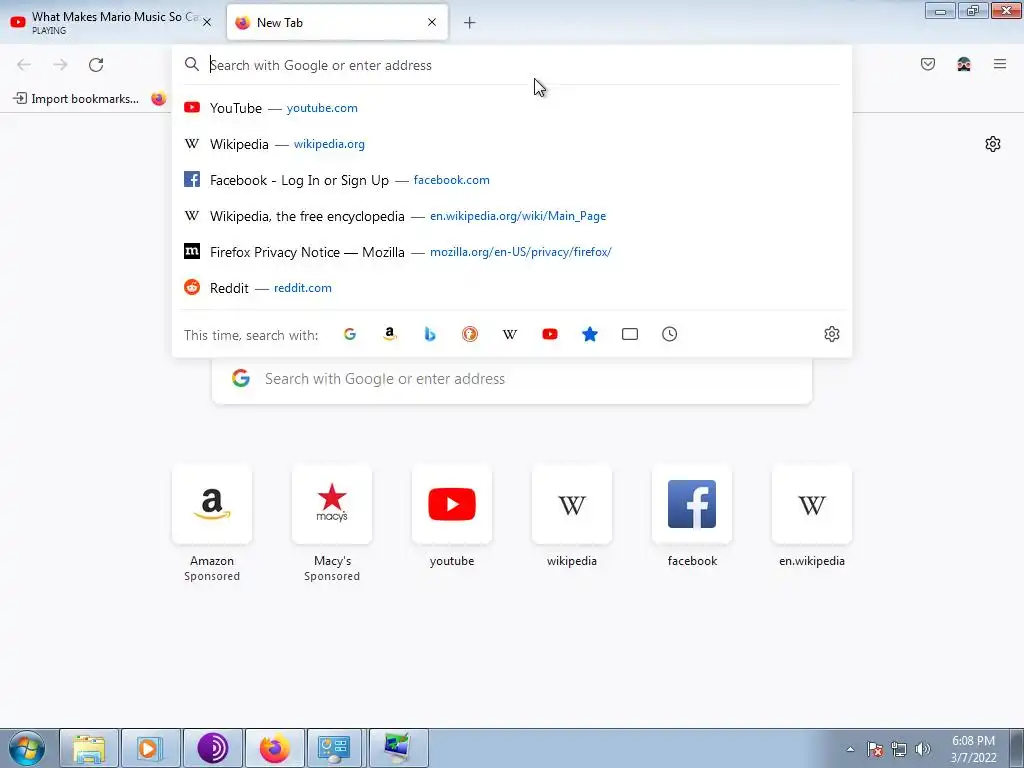
Task: Click the taskbar clock showing 6:08 PM
Action: tap(973, 749)
